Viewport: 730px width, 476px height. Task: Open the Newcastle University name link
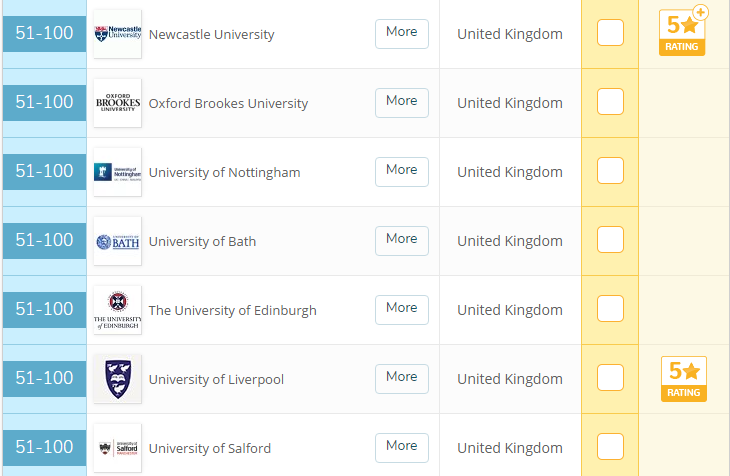(211, 35)
